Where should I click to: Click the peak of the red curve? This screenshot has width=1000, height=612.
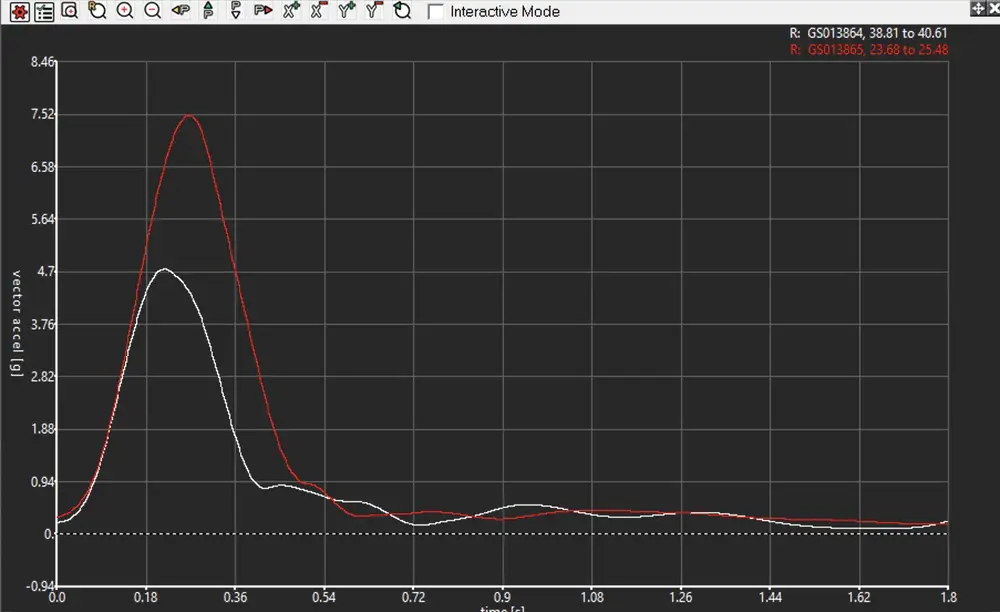tap(189, 115)
